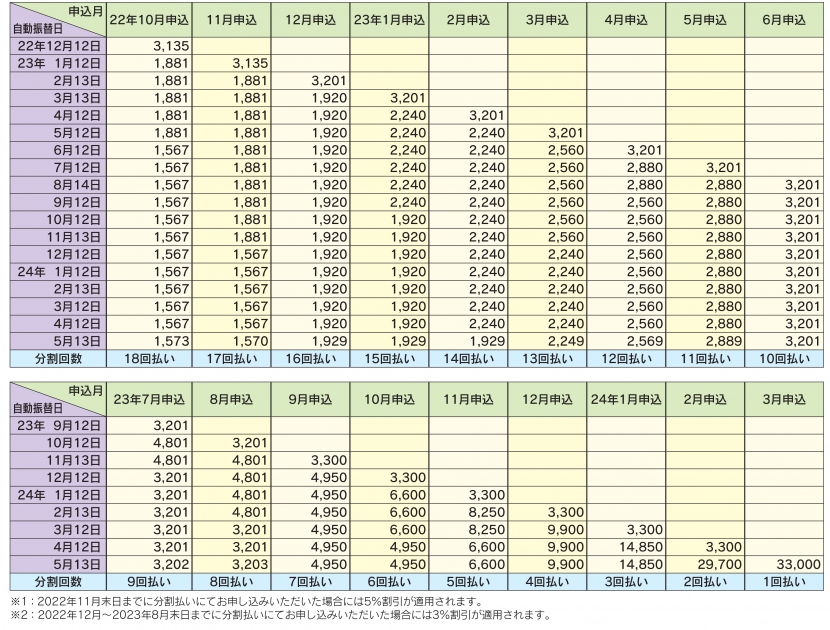Select the '4回払い' installment cell
830x630 pixels.
click(x=547, y=582)
